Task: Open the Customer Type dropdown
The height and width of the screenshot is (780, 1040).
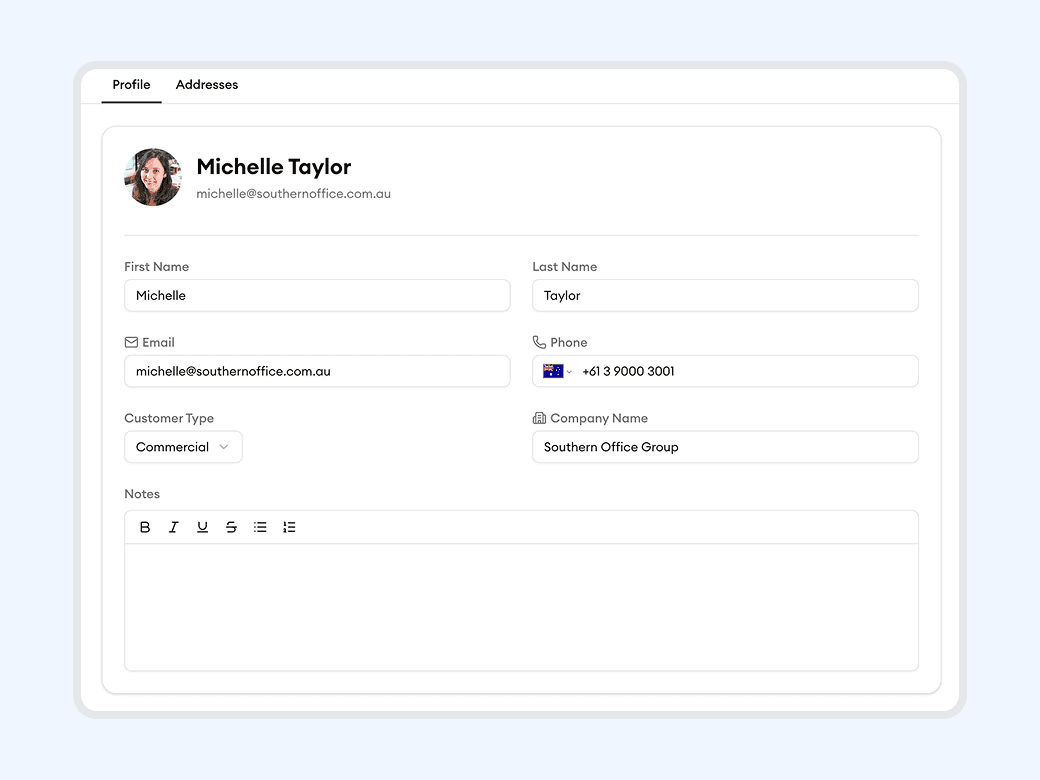Action: click(x=183, y=447)
